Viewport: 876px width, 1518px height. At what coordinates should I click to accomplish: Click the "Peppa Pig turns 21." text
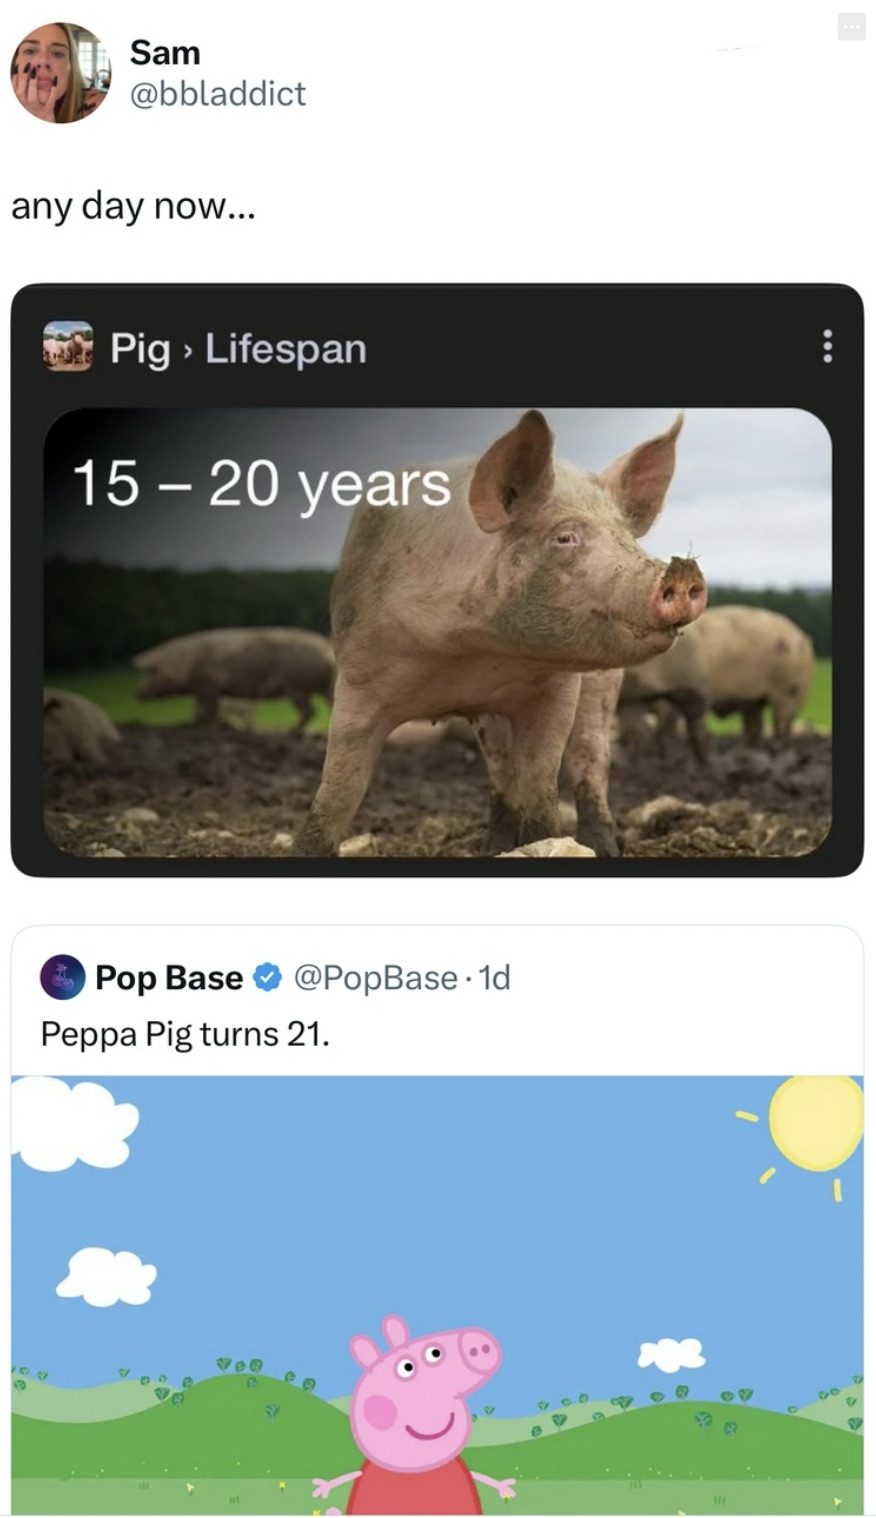click(x=185, y=1033)
